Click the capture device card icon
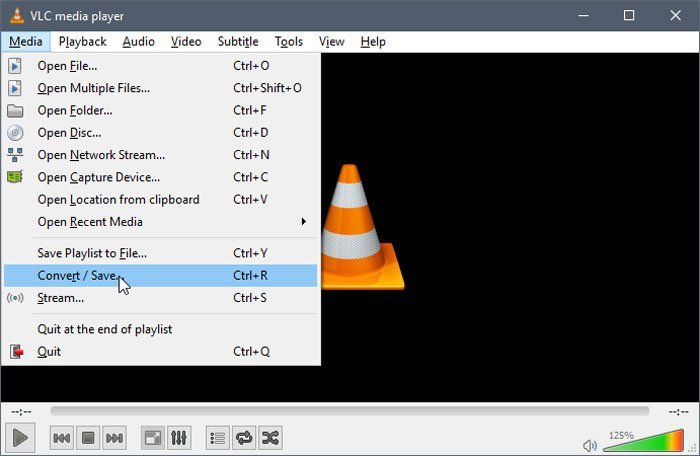The image size is (700, 456). 15,177
